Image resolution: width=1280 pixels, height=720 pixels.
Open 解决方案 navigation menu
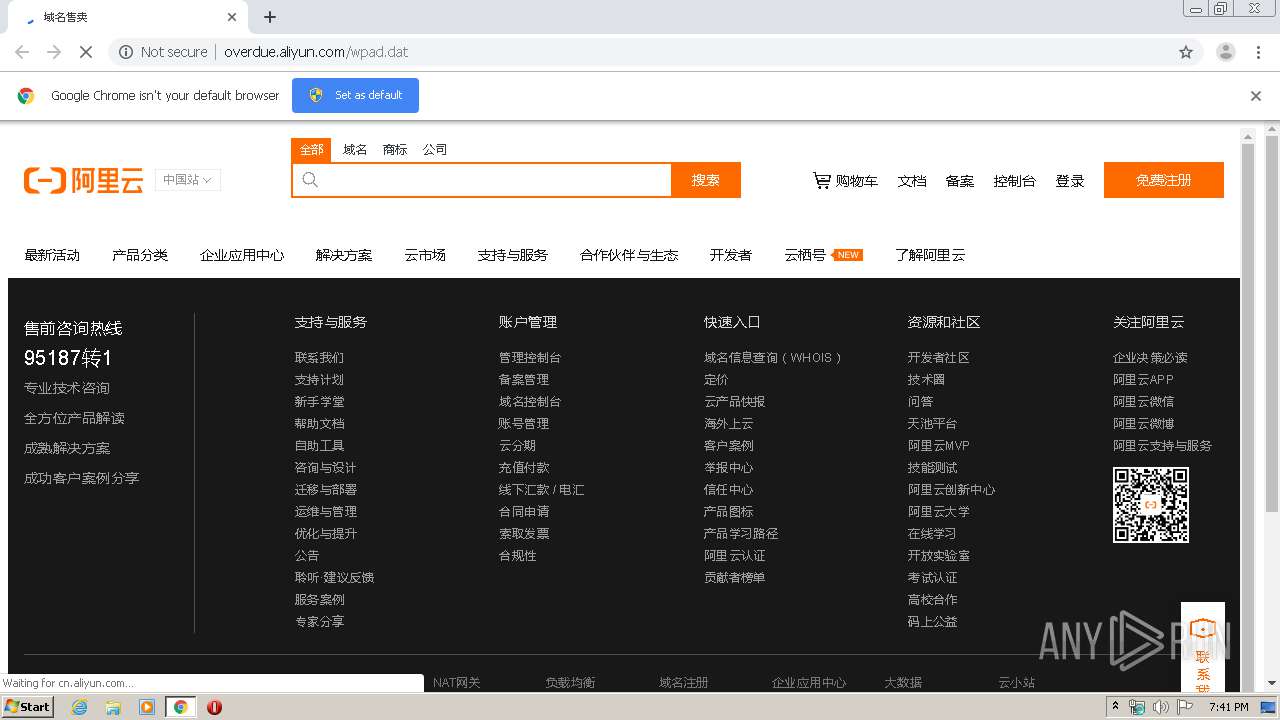pos(344,255)
